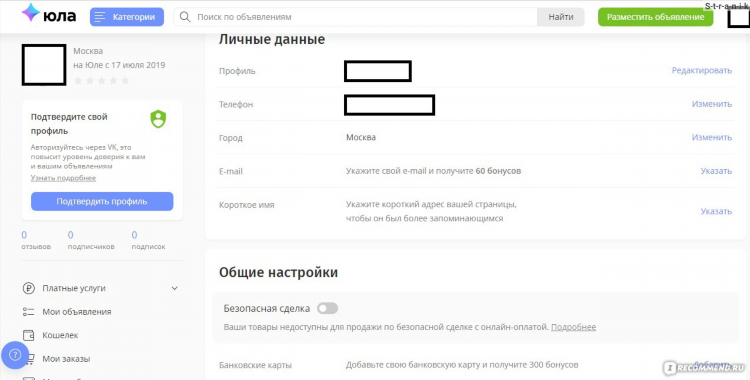Expand Платные услуги chevron arrow
This screenshot has height=380, width=750.
click(x=175, y=289)
